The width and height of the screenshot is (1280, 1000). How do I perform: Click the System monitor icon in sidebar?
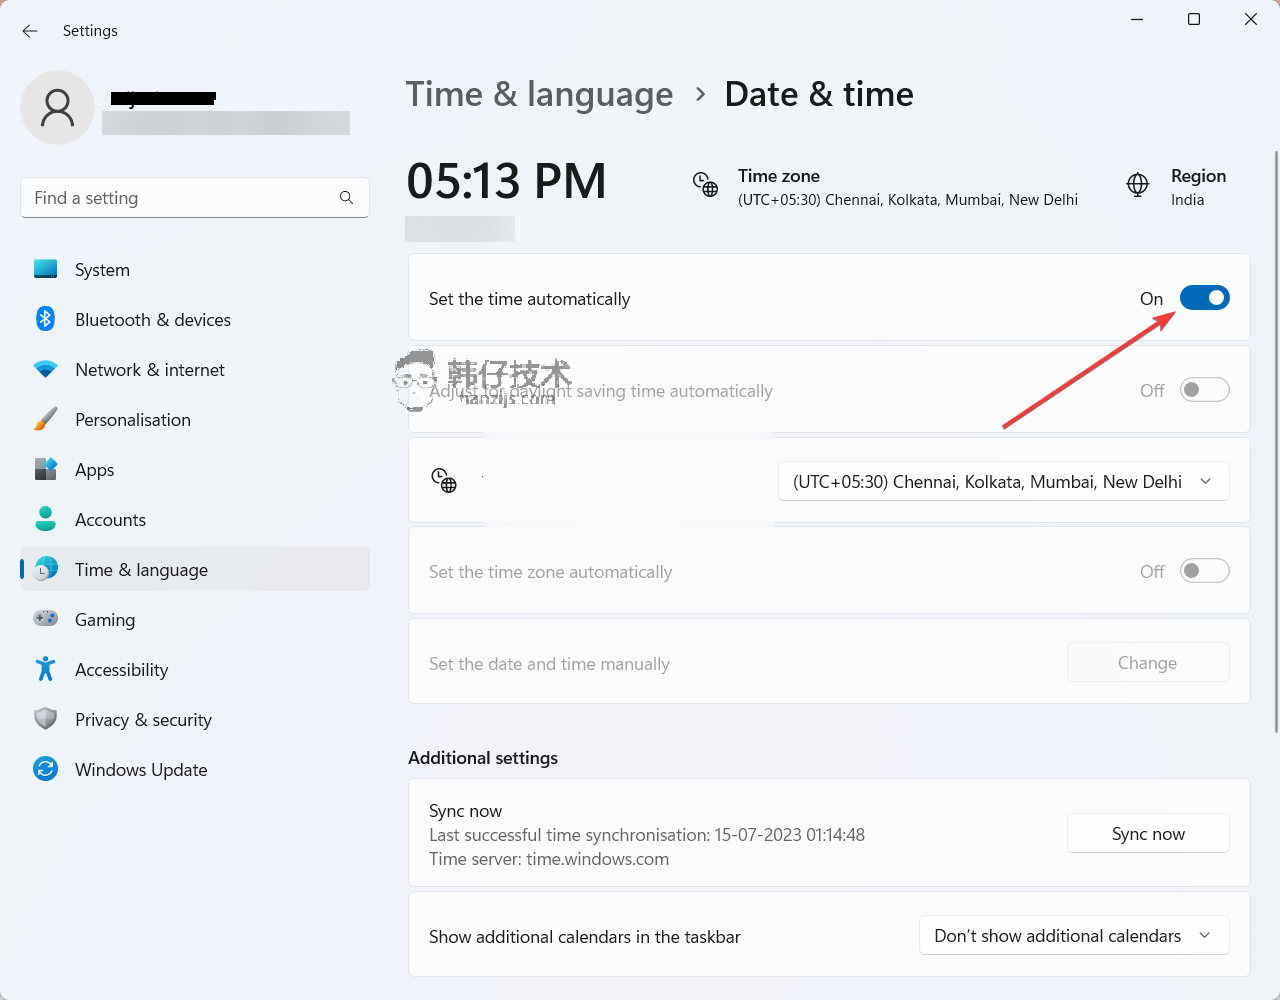coord(45,269)
